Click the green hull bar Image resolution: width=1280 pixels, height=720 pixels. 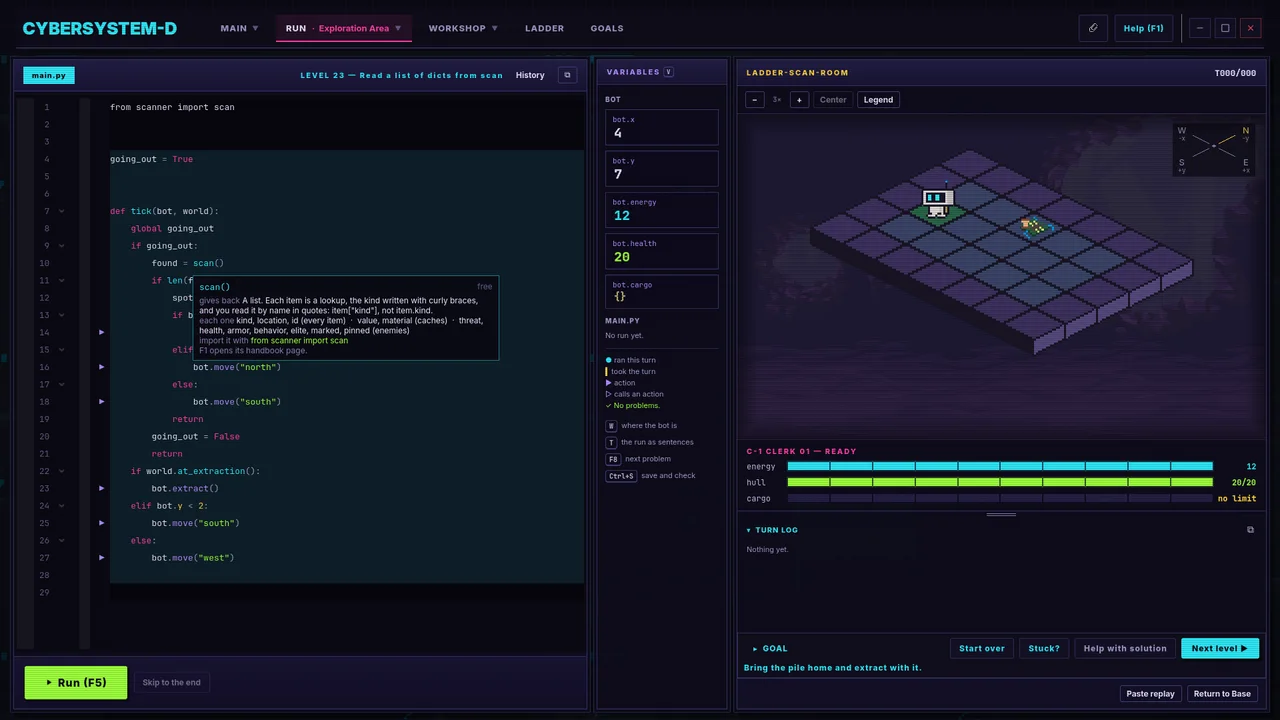[x=1000, y=482]
